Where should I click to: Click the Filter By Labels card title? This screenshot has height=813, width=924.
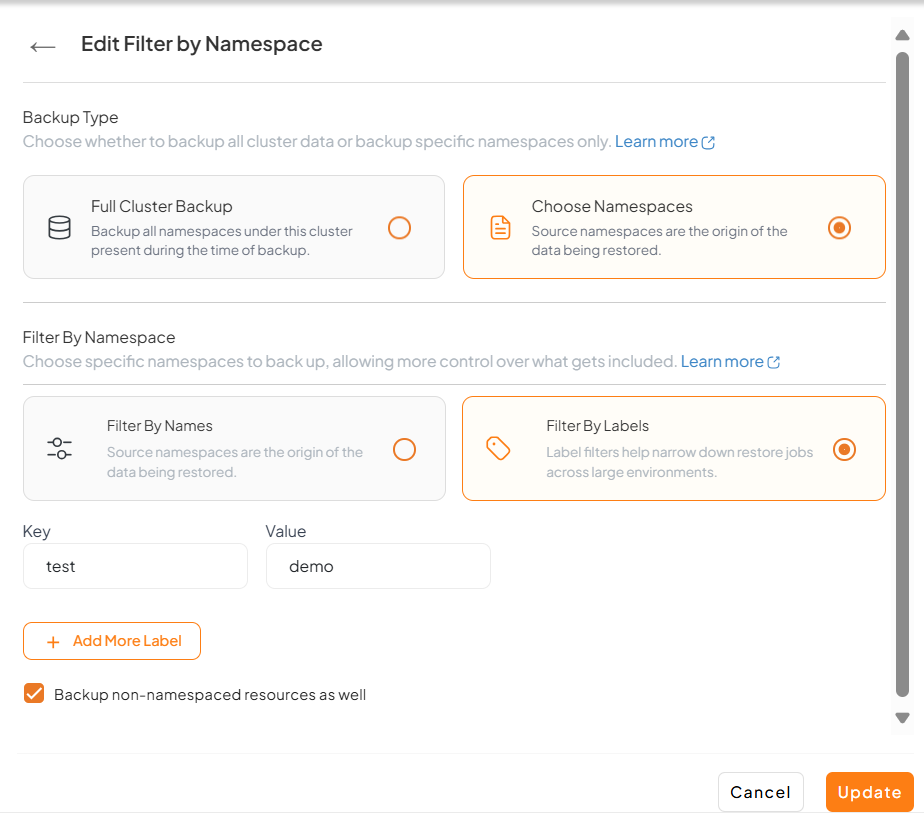pos(598,426)
